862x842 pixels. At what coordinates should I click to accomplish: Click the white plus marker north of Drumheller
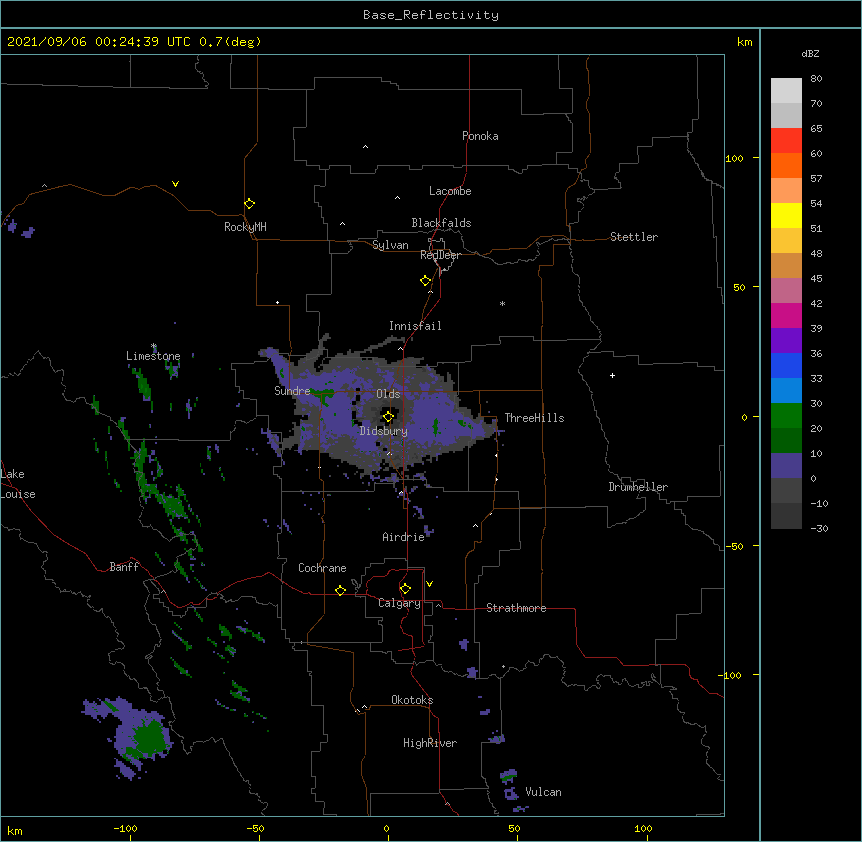(612, 375)
